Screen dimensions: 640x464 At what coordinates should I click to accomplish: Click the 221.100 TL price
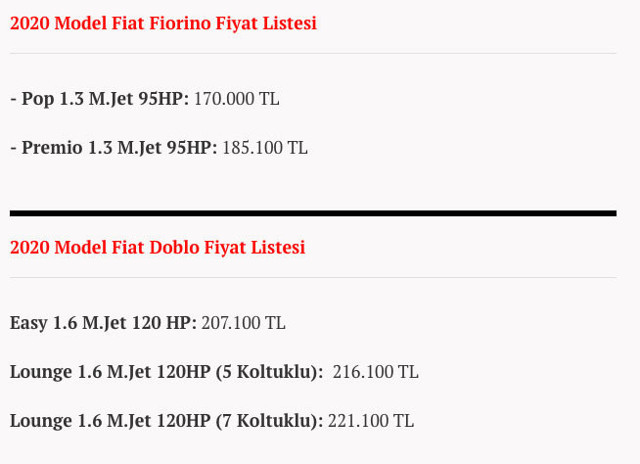(x=370, y=421)
